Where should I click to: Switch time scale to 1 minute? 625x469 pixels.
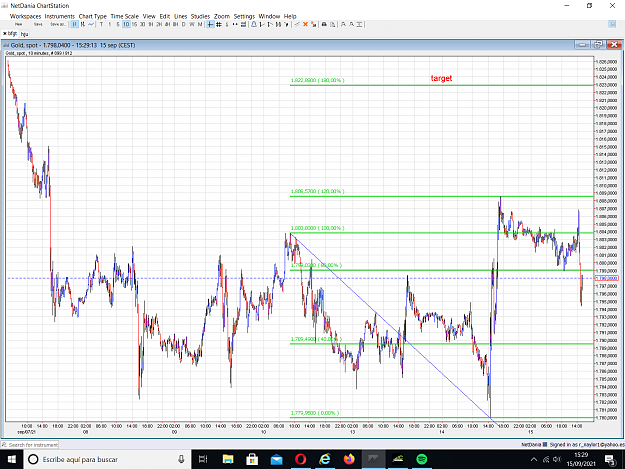[110, 24]
